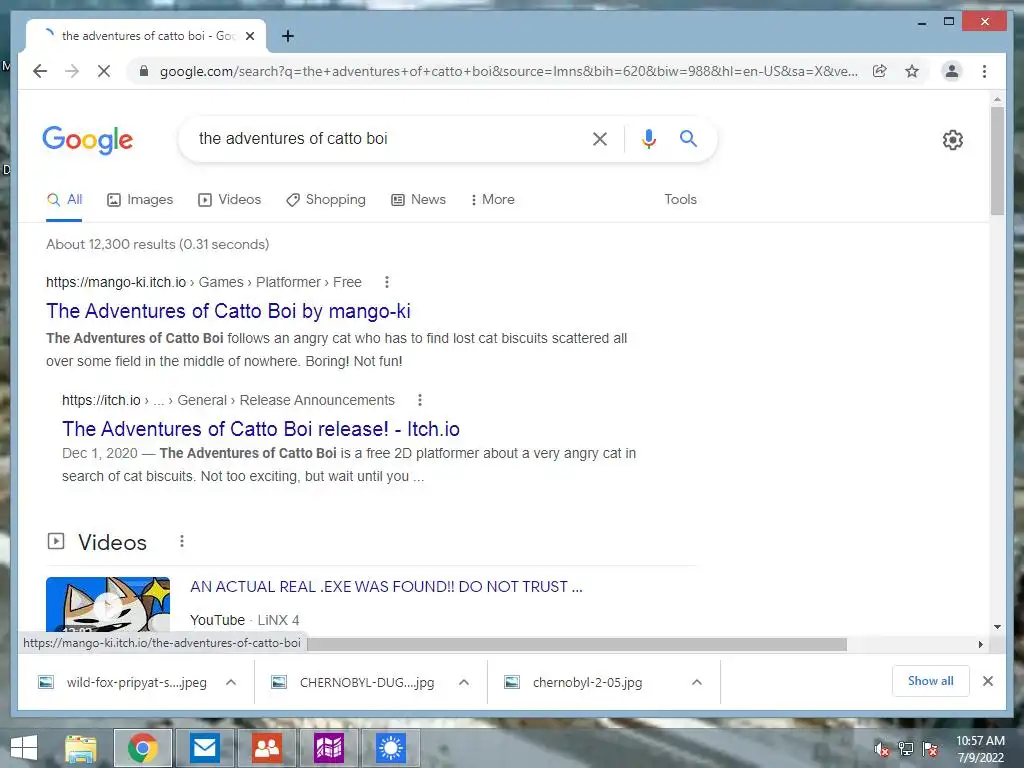Select the All results tab
Viewport: 1024px width, 768px height.
click(64, 200)
